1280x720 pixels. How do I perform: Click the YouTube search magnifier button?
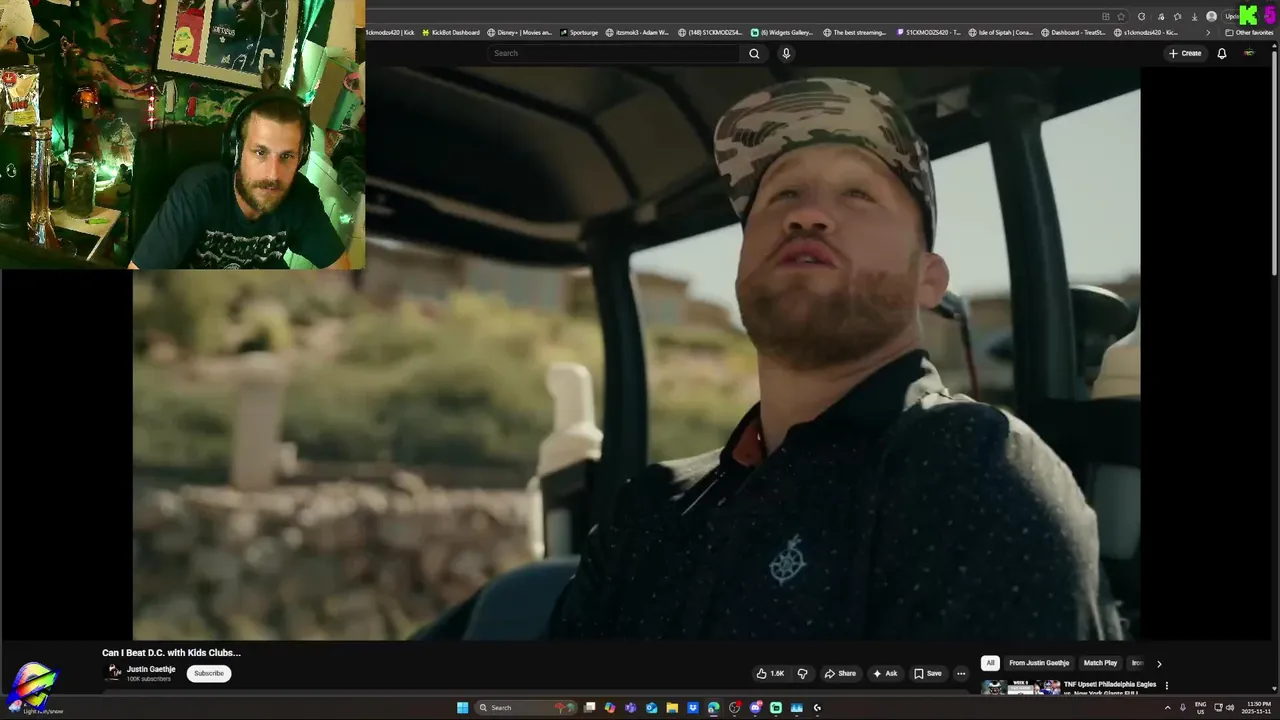pos(754,53)
